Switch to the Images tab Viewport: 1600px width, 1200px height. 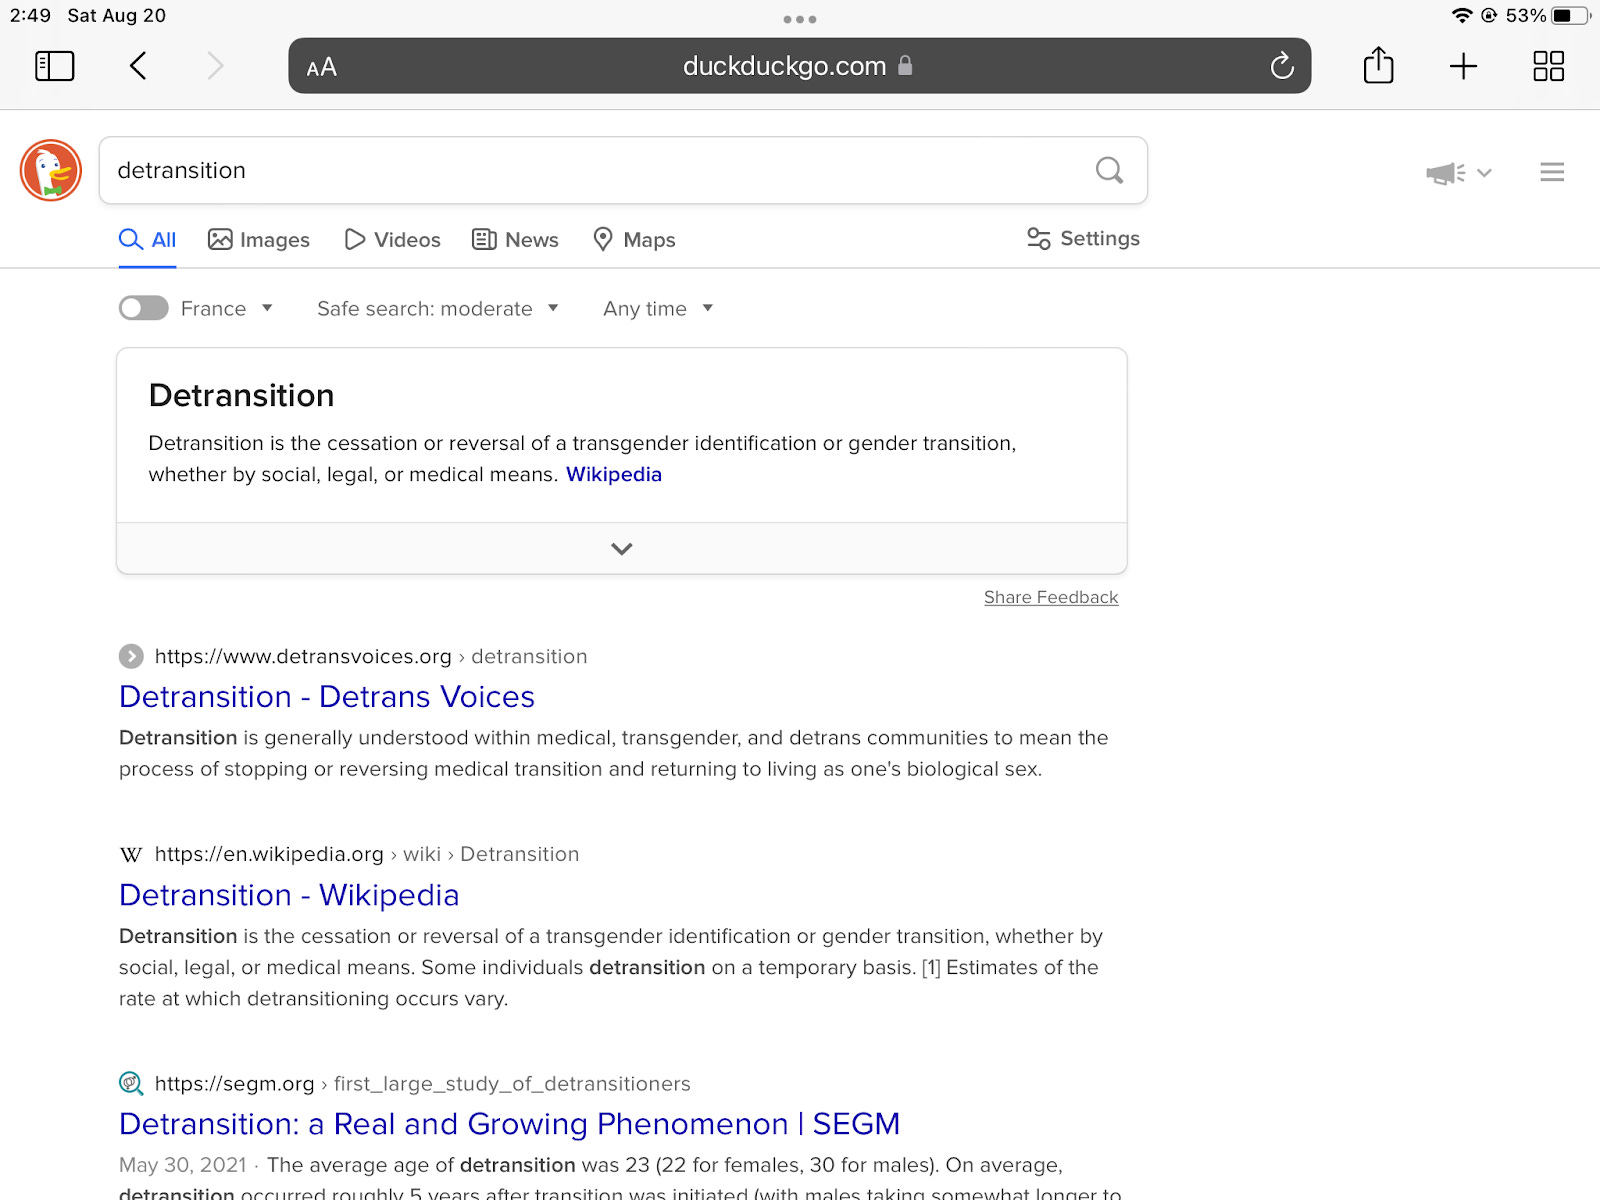click(259, 240)
